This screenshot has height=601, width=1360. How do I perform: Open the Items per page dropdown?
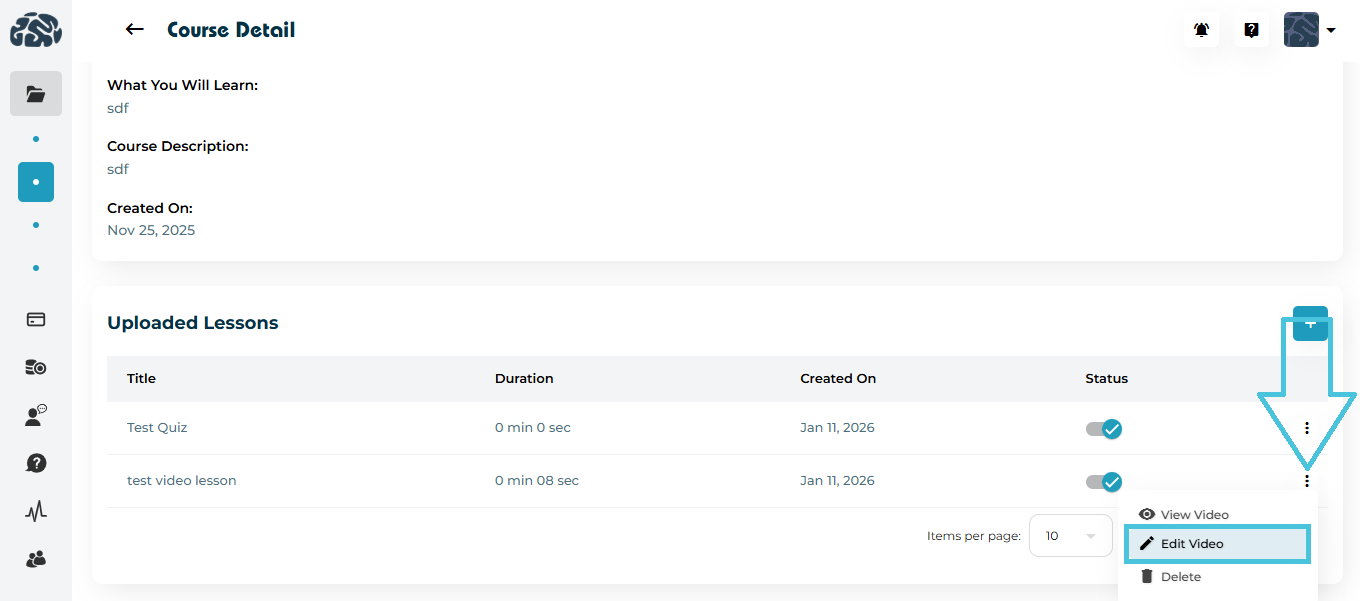click(1071, 536)
